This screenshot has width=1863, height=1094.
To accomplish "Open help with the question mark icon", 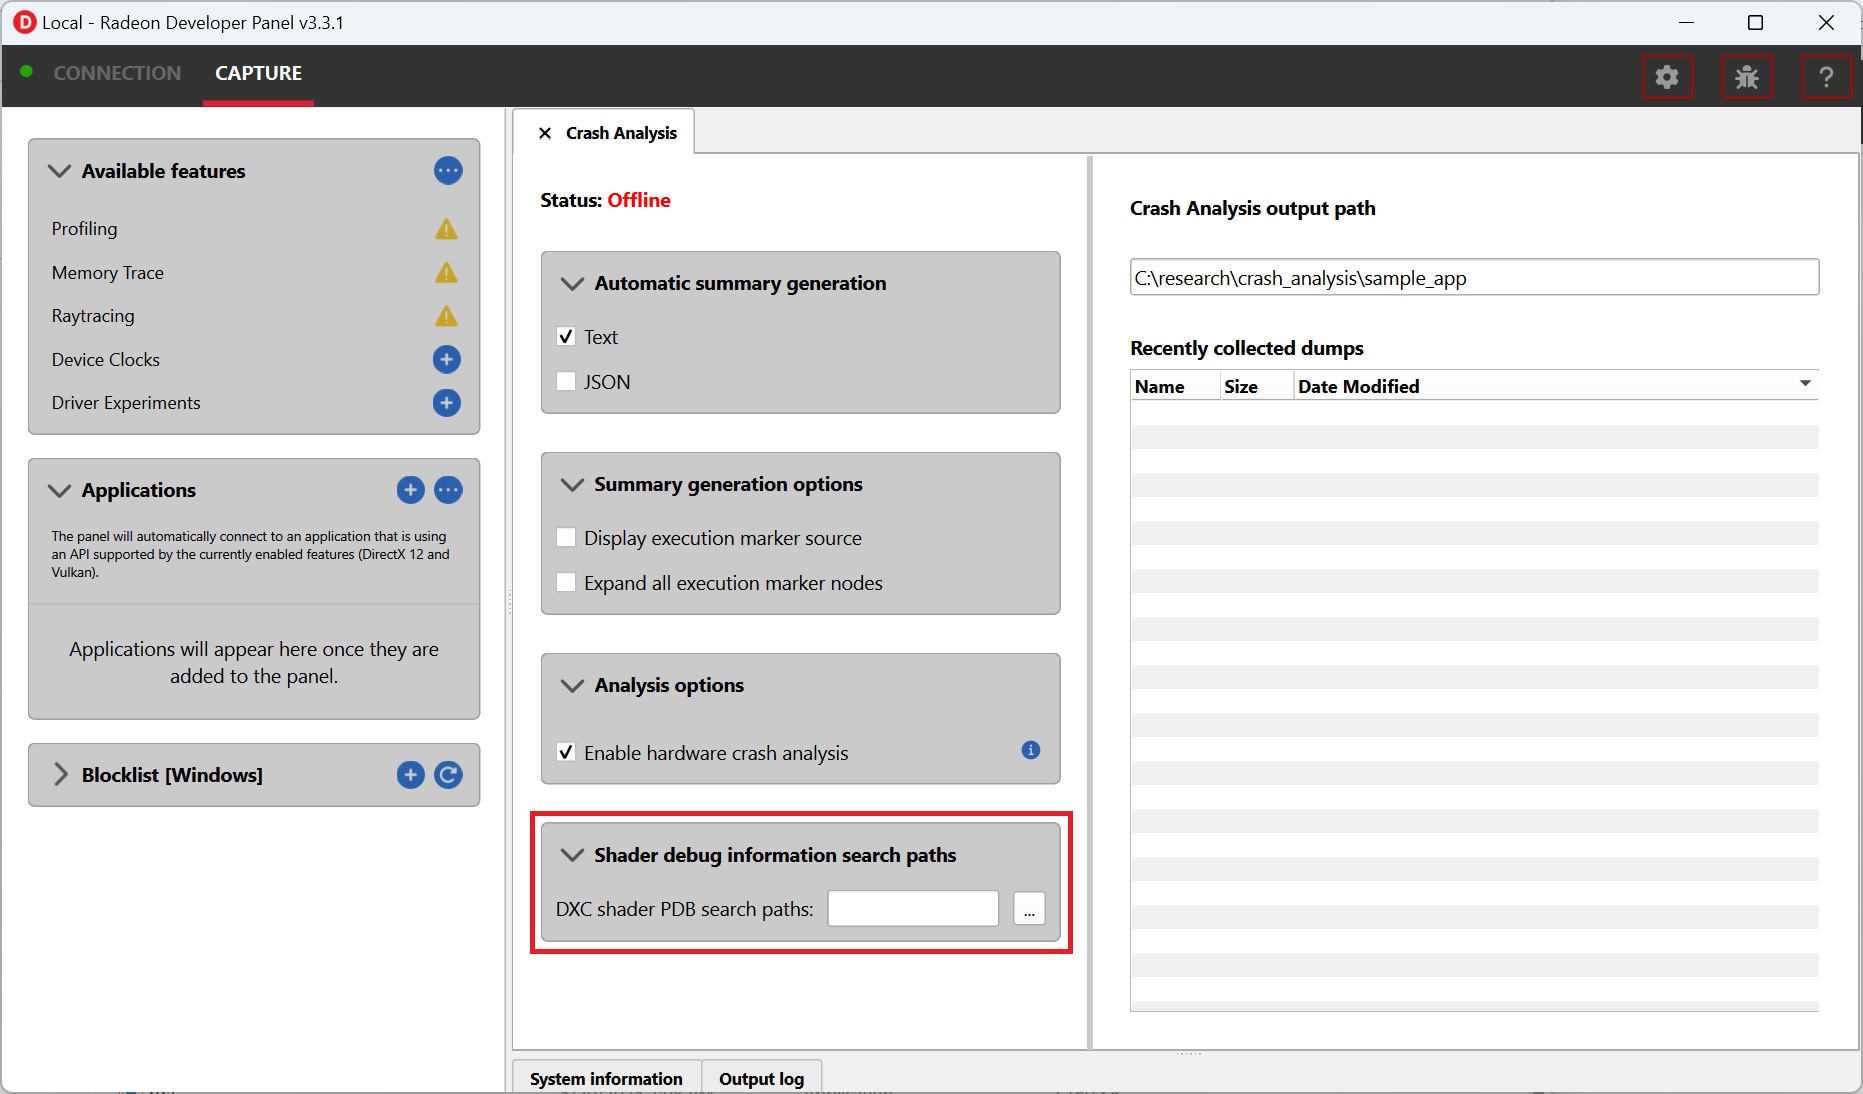I will [1825, 77].
